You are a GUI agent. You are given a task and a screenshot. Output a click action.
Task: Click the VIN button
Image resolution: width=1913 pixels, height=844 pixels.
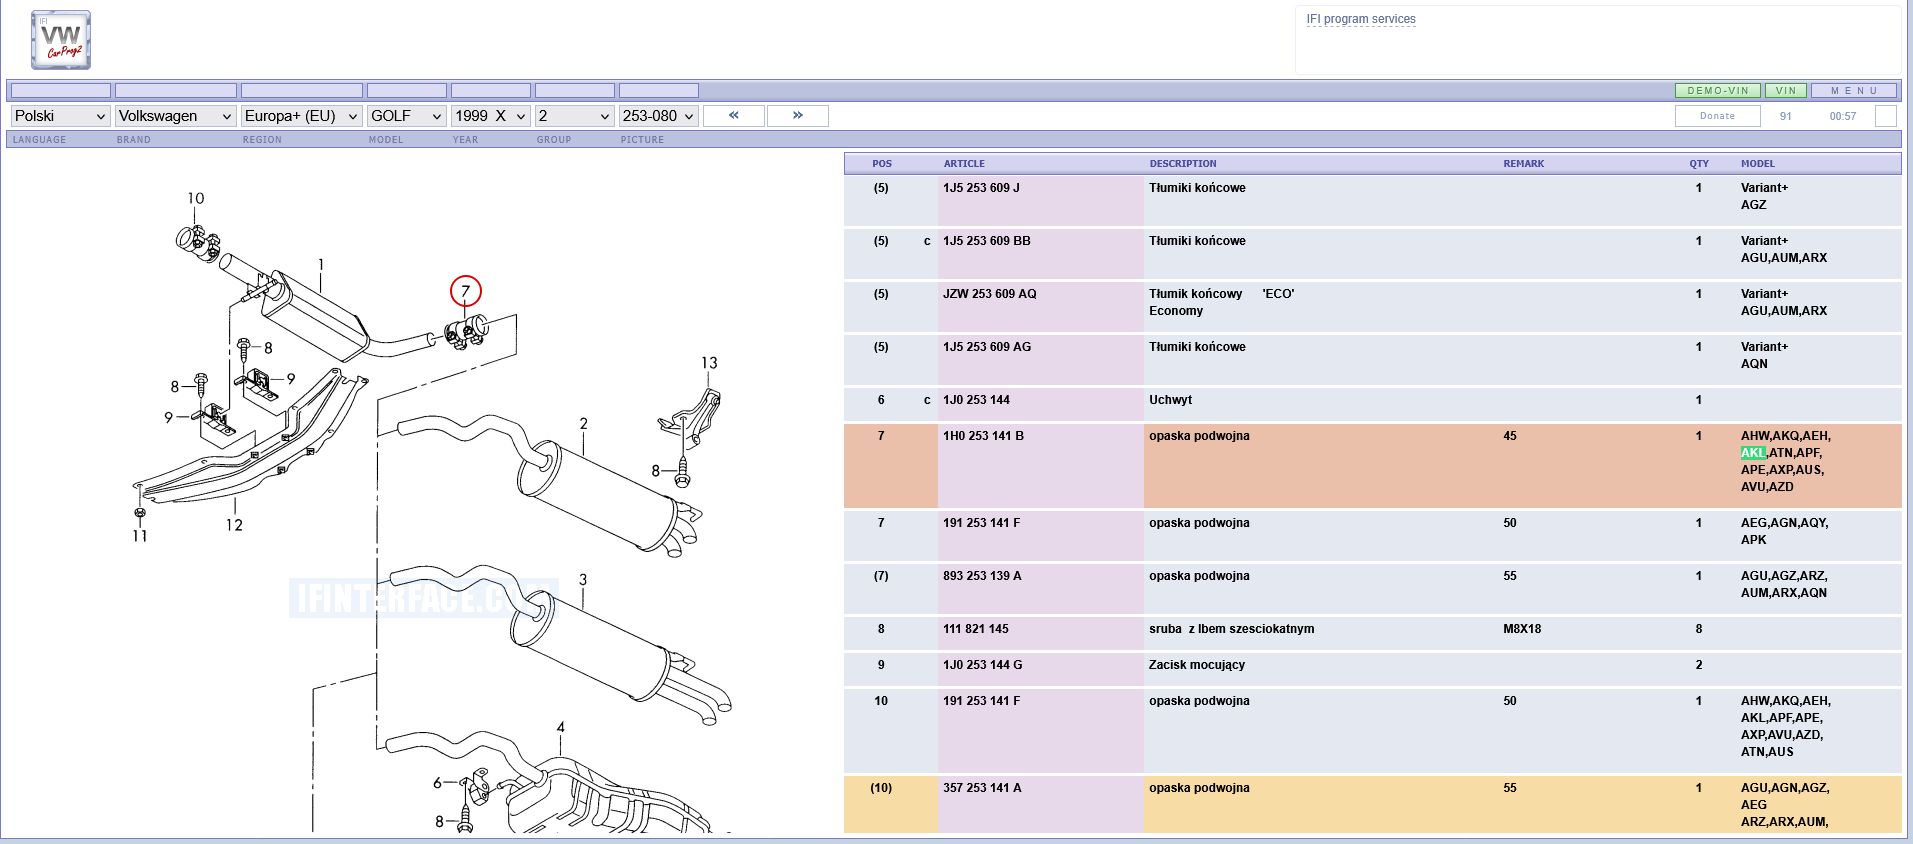[1786, 90]
